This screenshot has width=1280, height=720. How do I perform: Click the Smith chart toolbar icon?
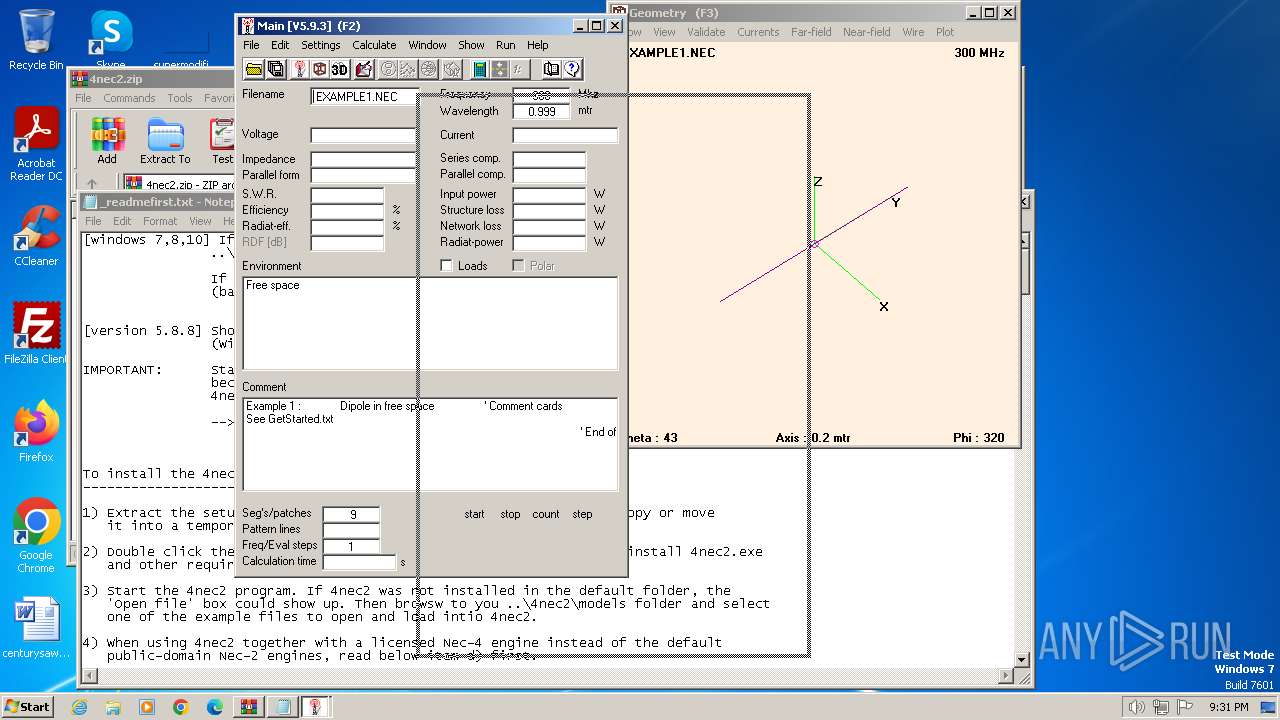[388, 69]
